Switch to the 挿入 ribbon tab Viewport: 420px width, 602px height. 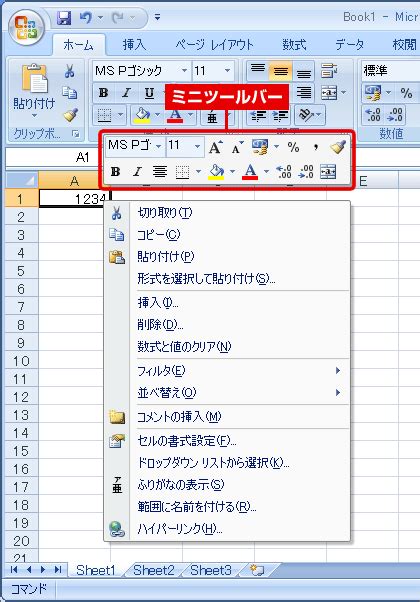pos(134,45)
